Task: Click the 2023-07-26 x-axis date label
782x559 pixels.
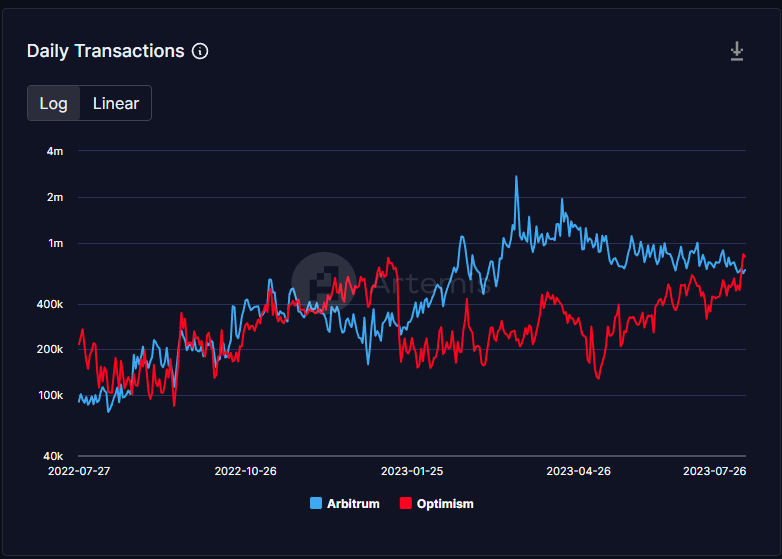Action: [714, 470]
